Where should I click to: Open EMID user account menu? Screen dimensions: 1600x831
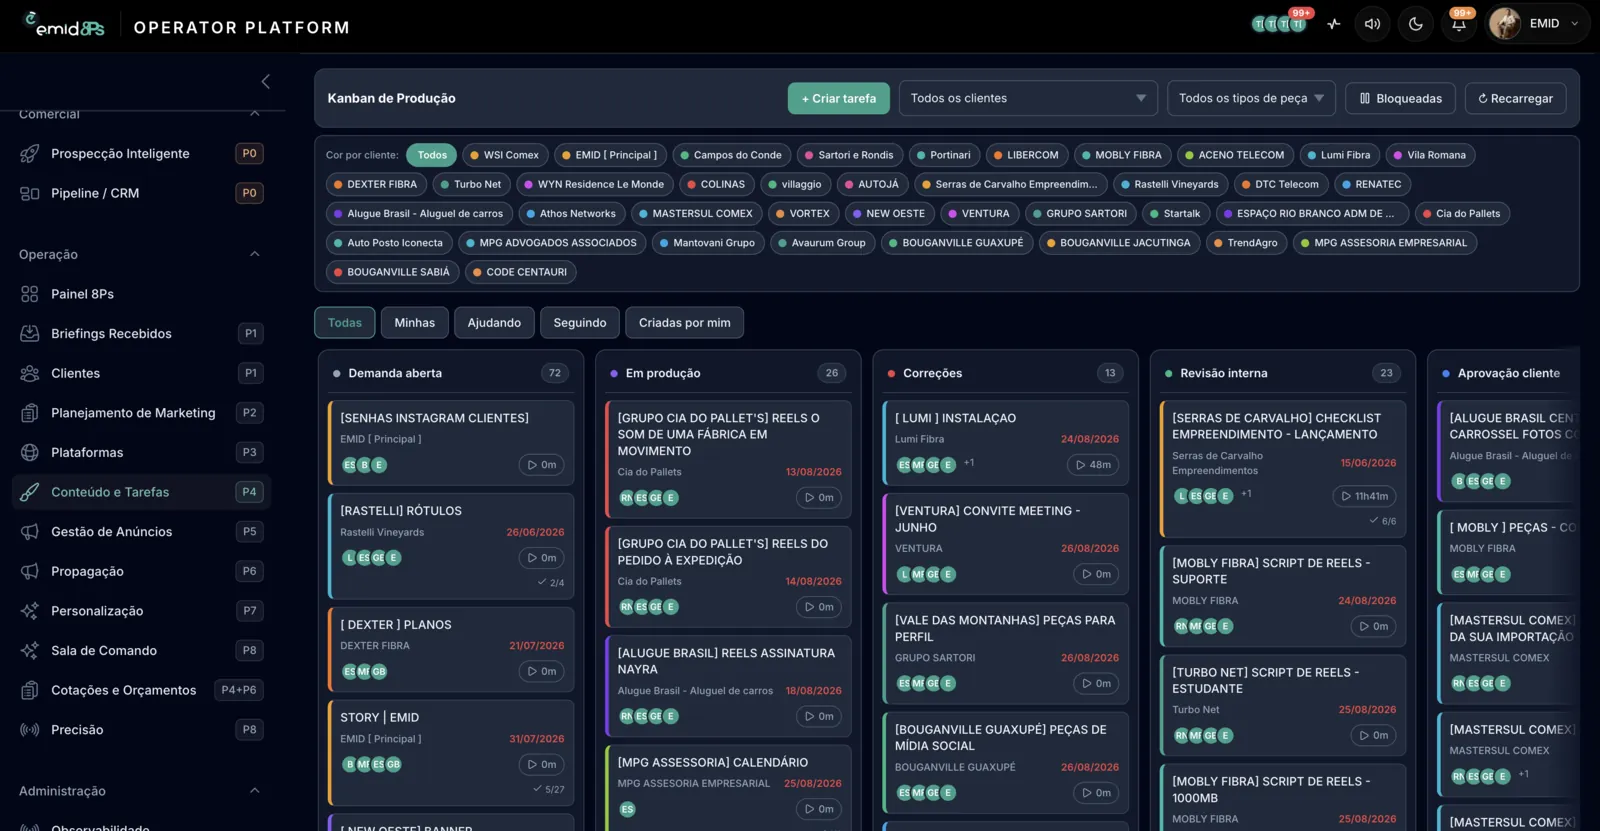[x=1537, y=24]
